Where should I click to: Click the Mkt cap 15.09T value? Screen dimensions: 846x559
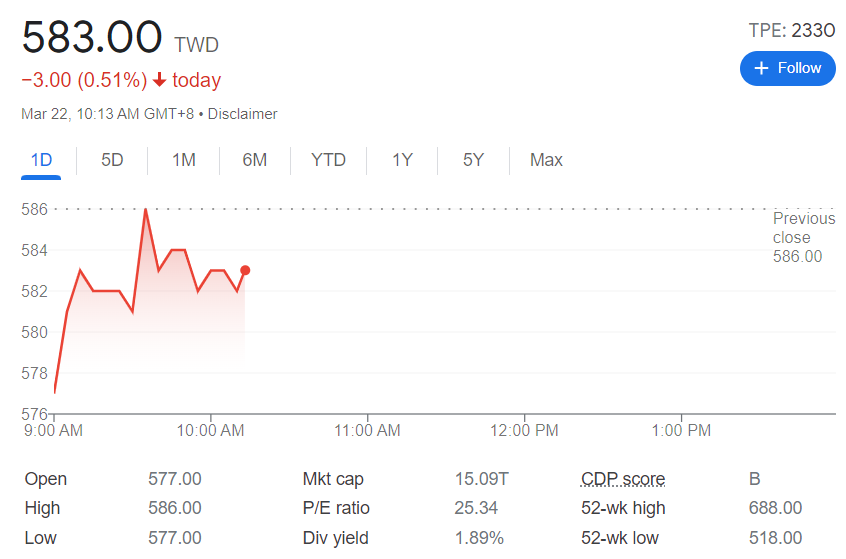pyautogui.click(x=481, y=480)
